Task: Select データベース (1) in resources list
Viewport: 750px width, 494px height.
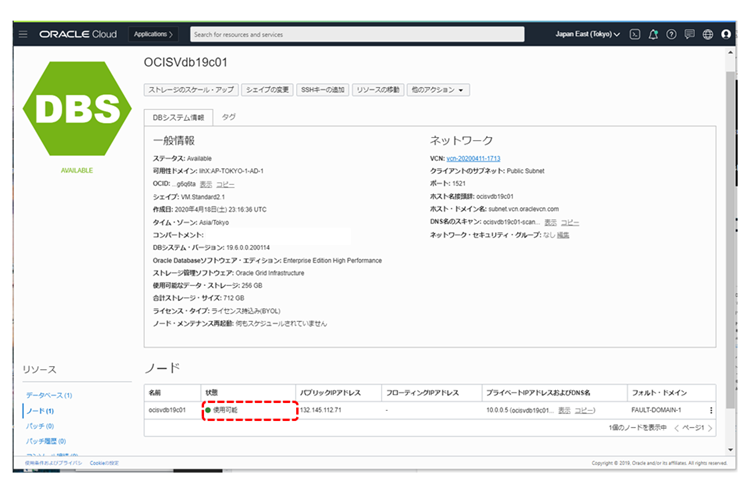Action: pyautogui.click(x=48, y=395)
